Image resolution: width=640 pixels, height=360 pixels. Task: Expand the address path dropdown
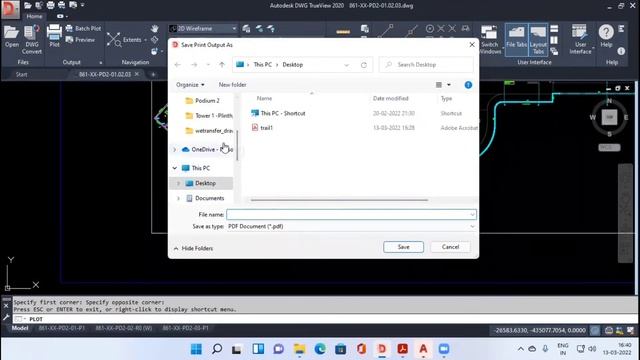[x=347, y=65]
